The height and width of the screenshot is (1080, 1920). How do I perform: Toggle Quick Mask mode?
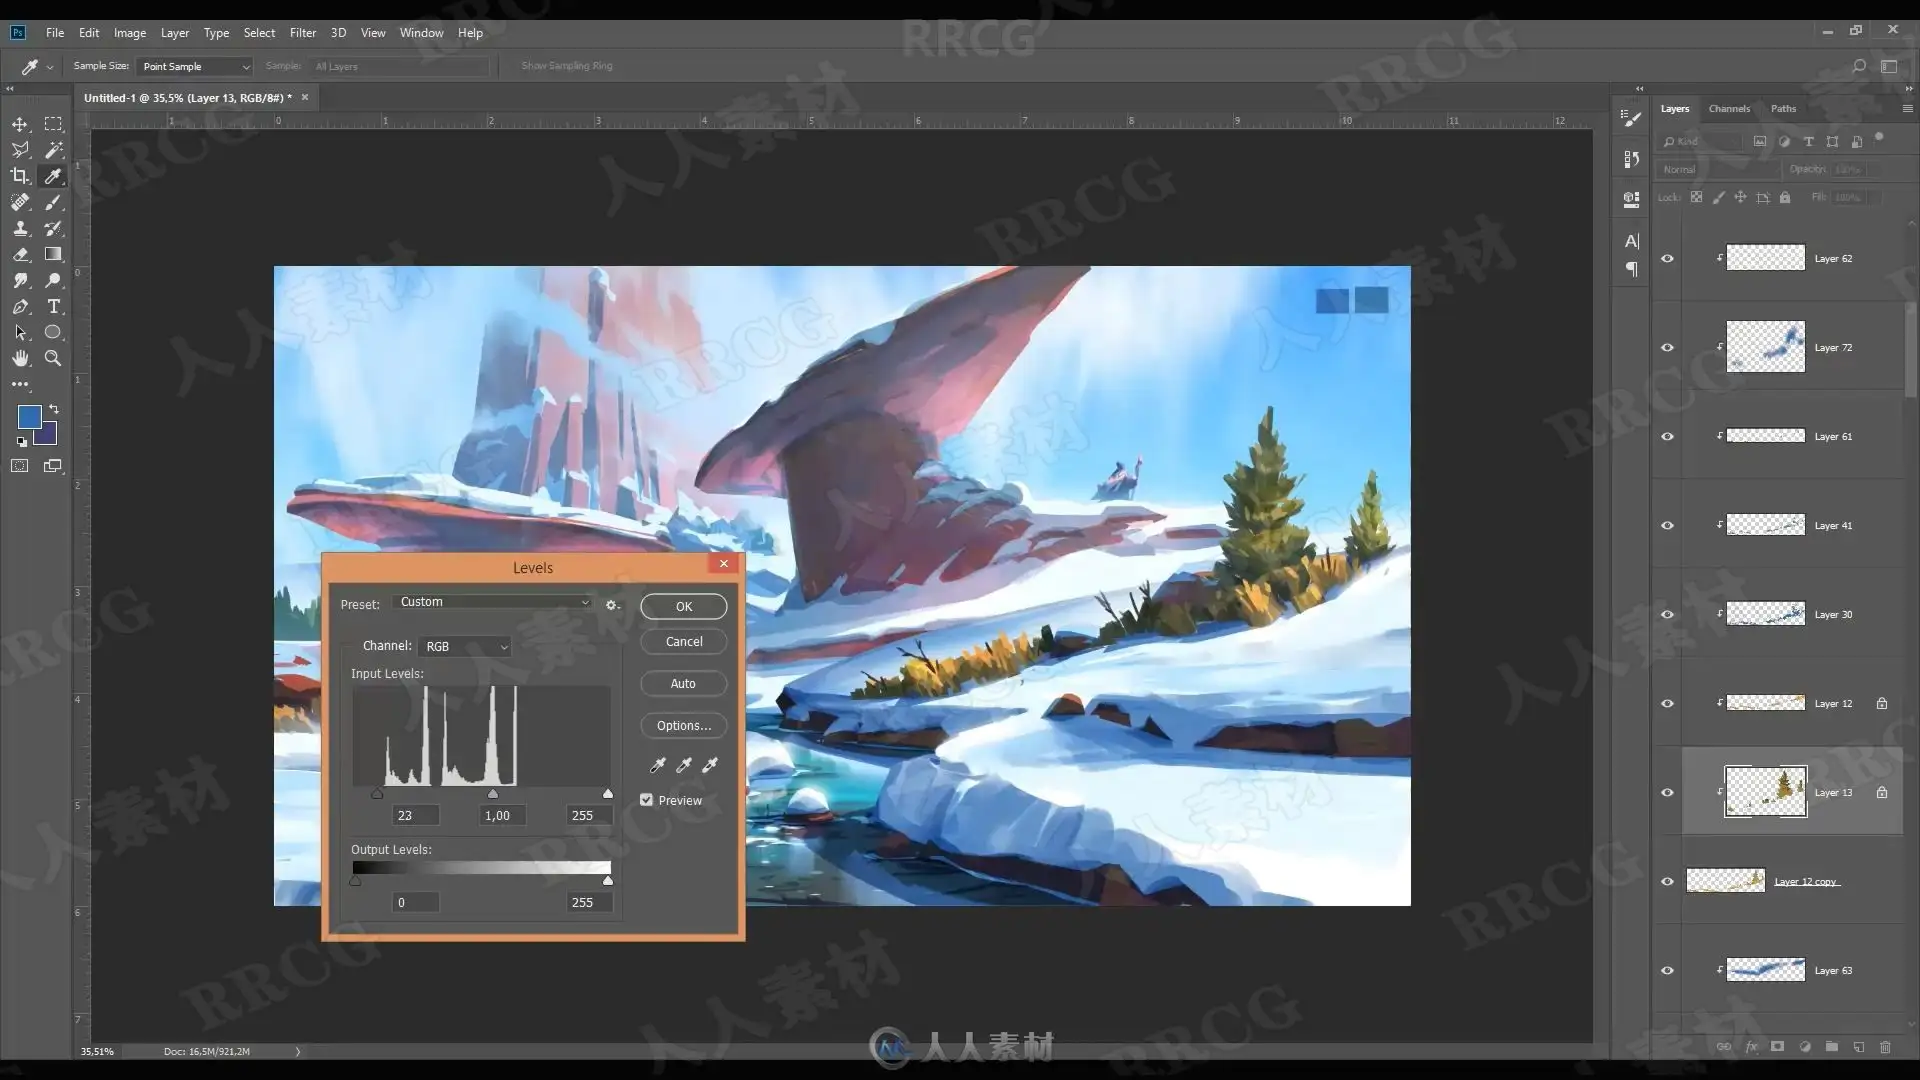20,466
